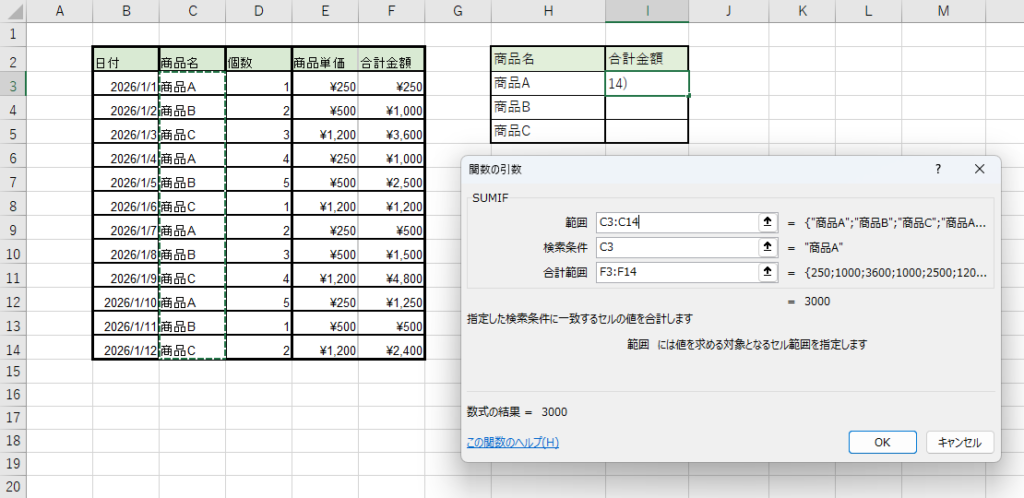Select row header 16

[x=12, y=394]
